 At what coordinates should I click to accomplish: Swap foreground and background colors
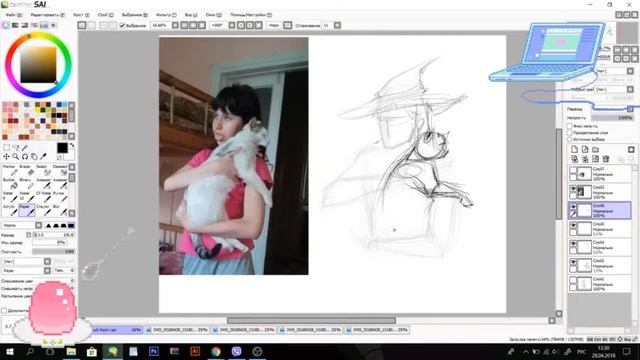pyautogui.click(x=72, y=145)
